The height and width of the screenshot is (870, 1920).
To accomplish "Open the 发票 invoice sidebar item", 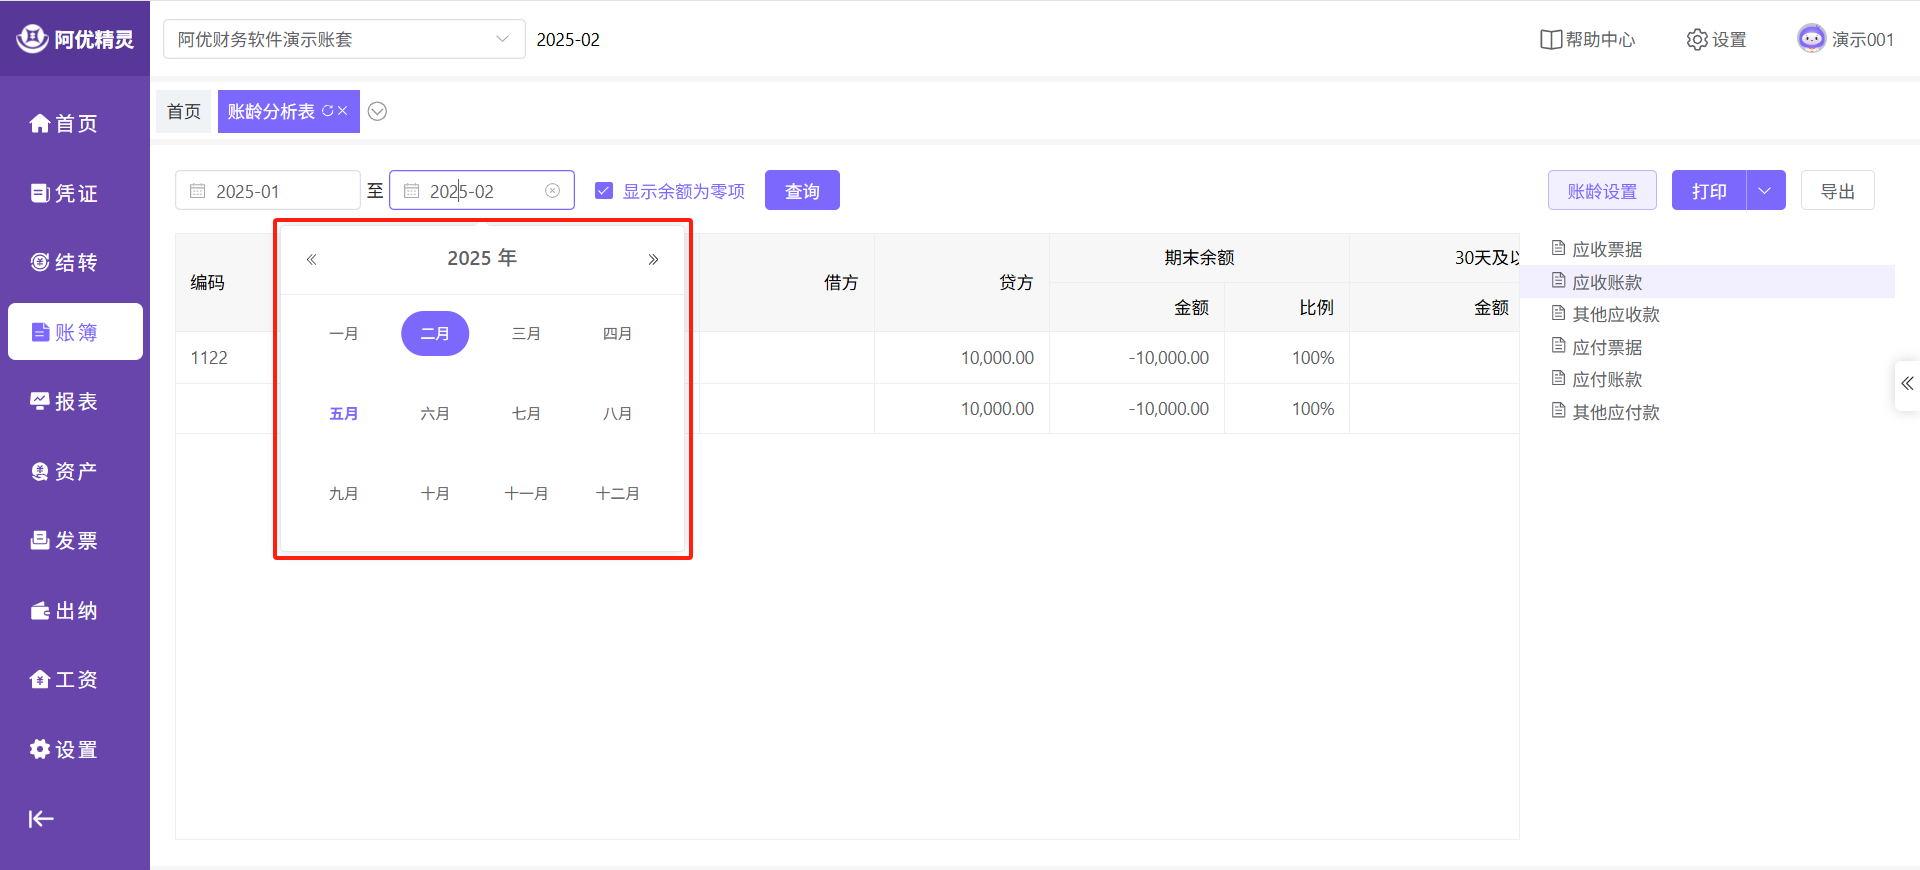I will click(x=64, y=540).
